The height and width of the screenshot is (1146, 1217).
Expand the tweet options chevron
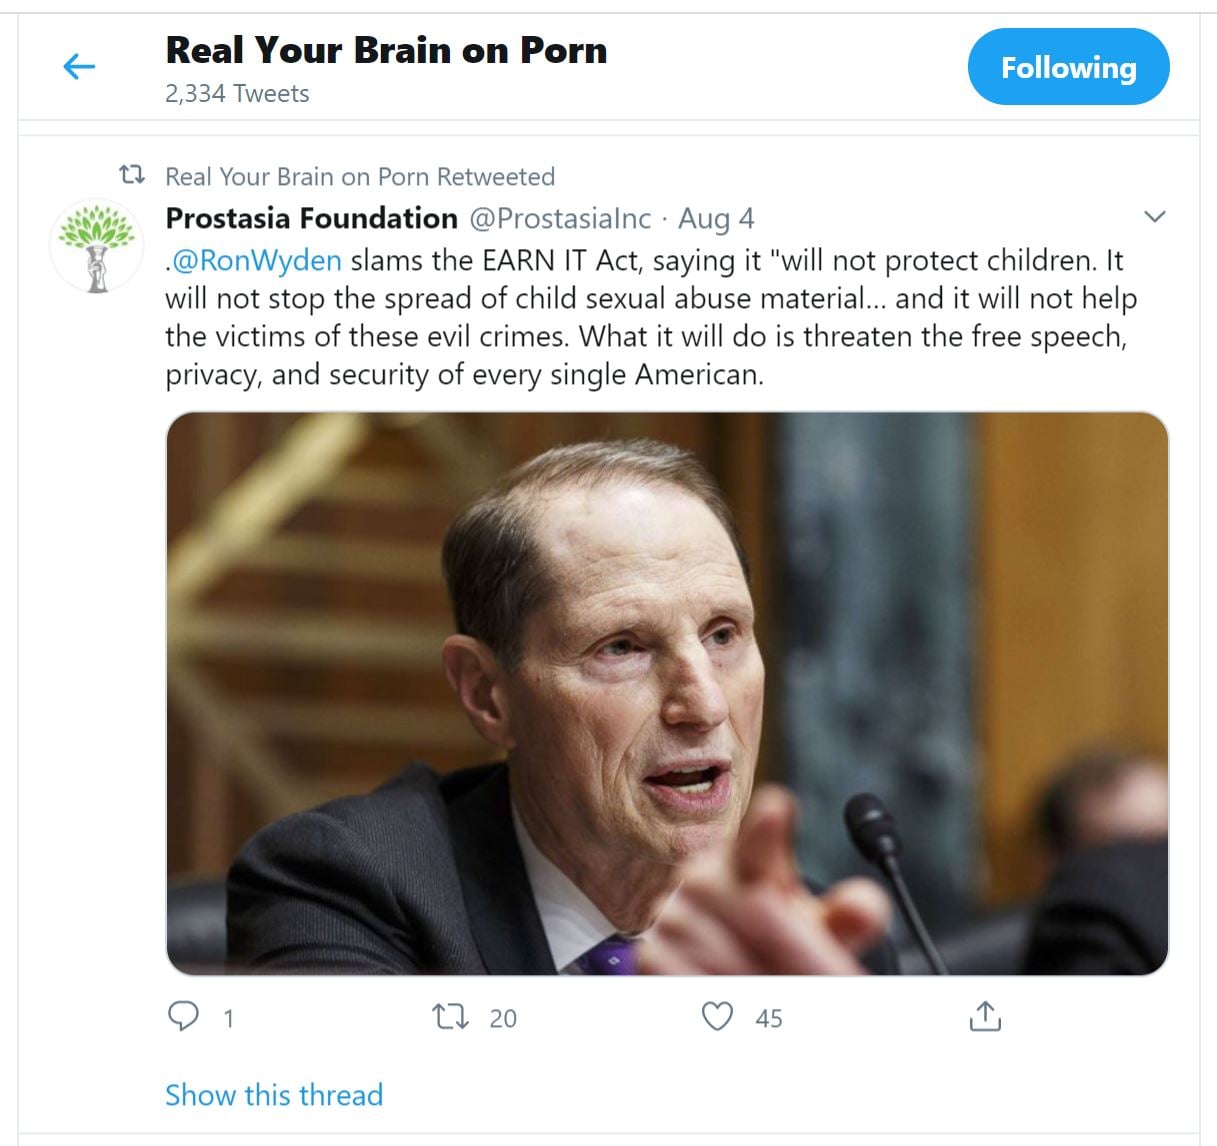pyautogui.click(x=1154, y=217)
